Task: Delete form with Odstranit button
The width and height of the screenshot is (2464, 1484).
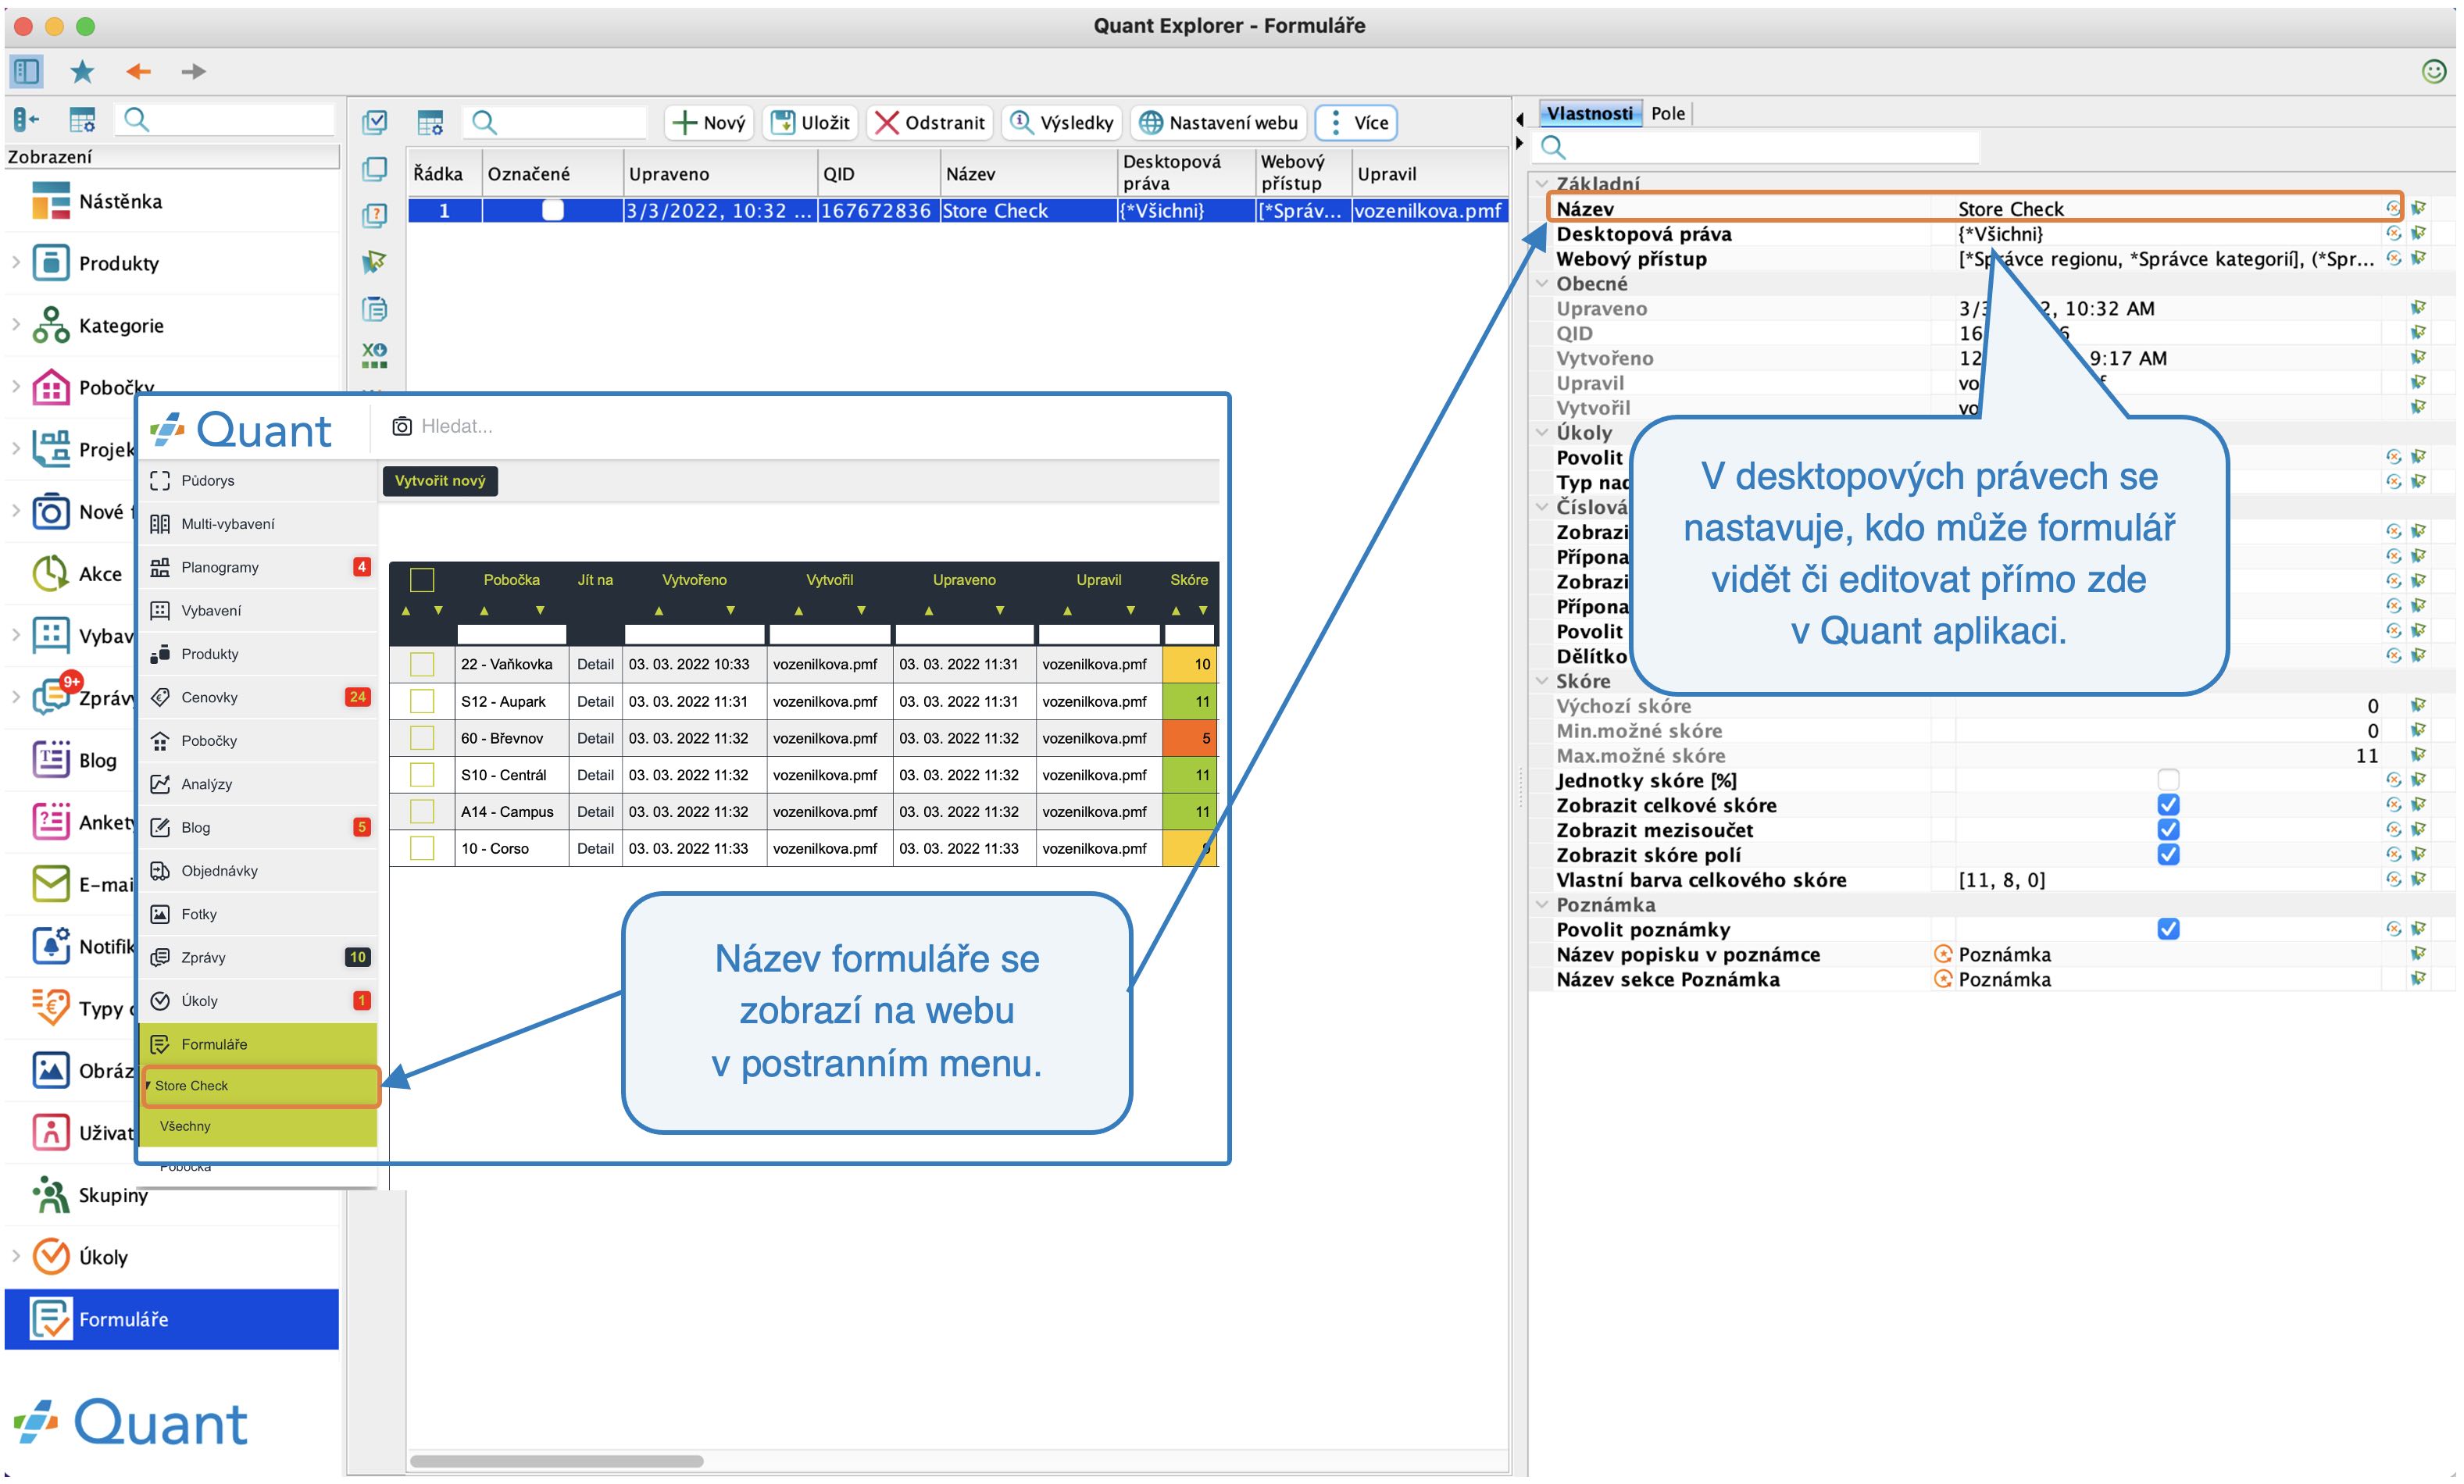Action: coord(929,122)
